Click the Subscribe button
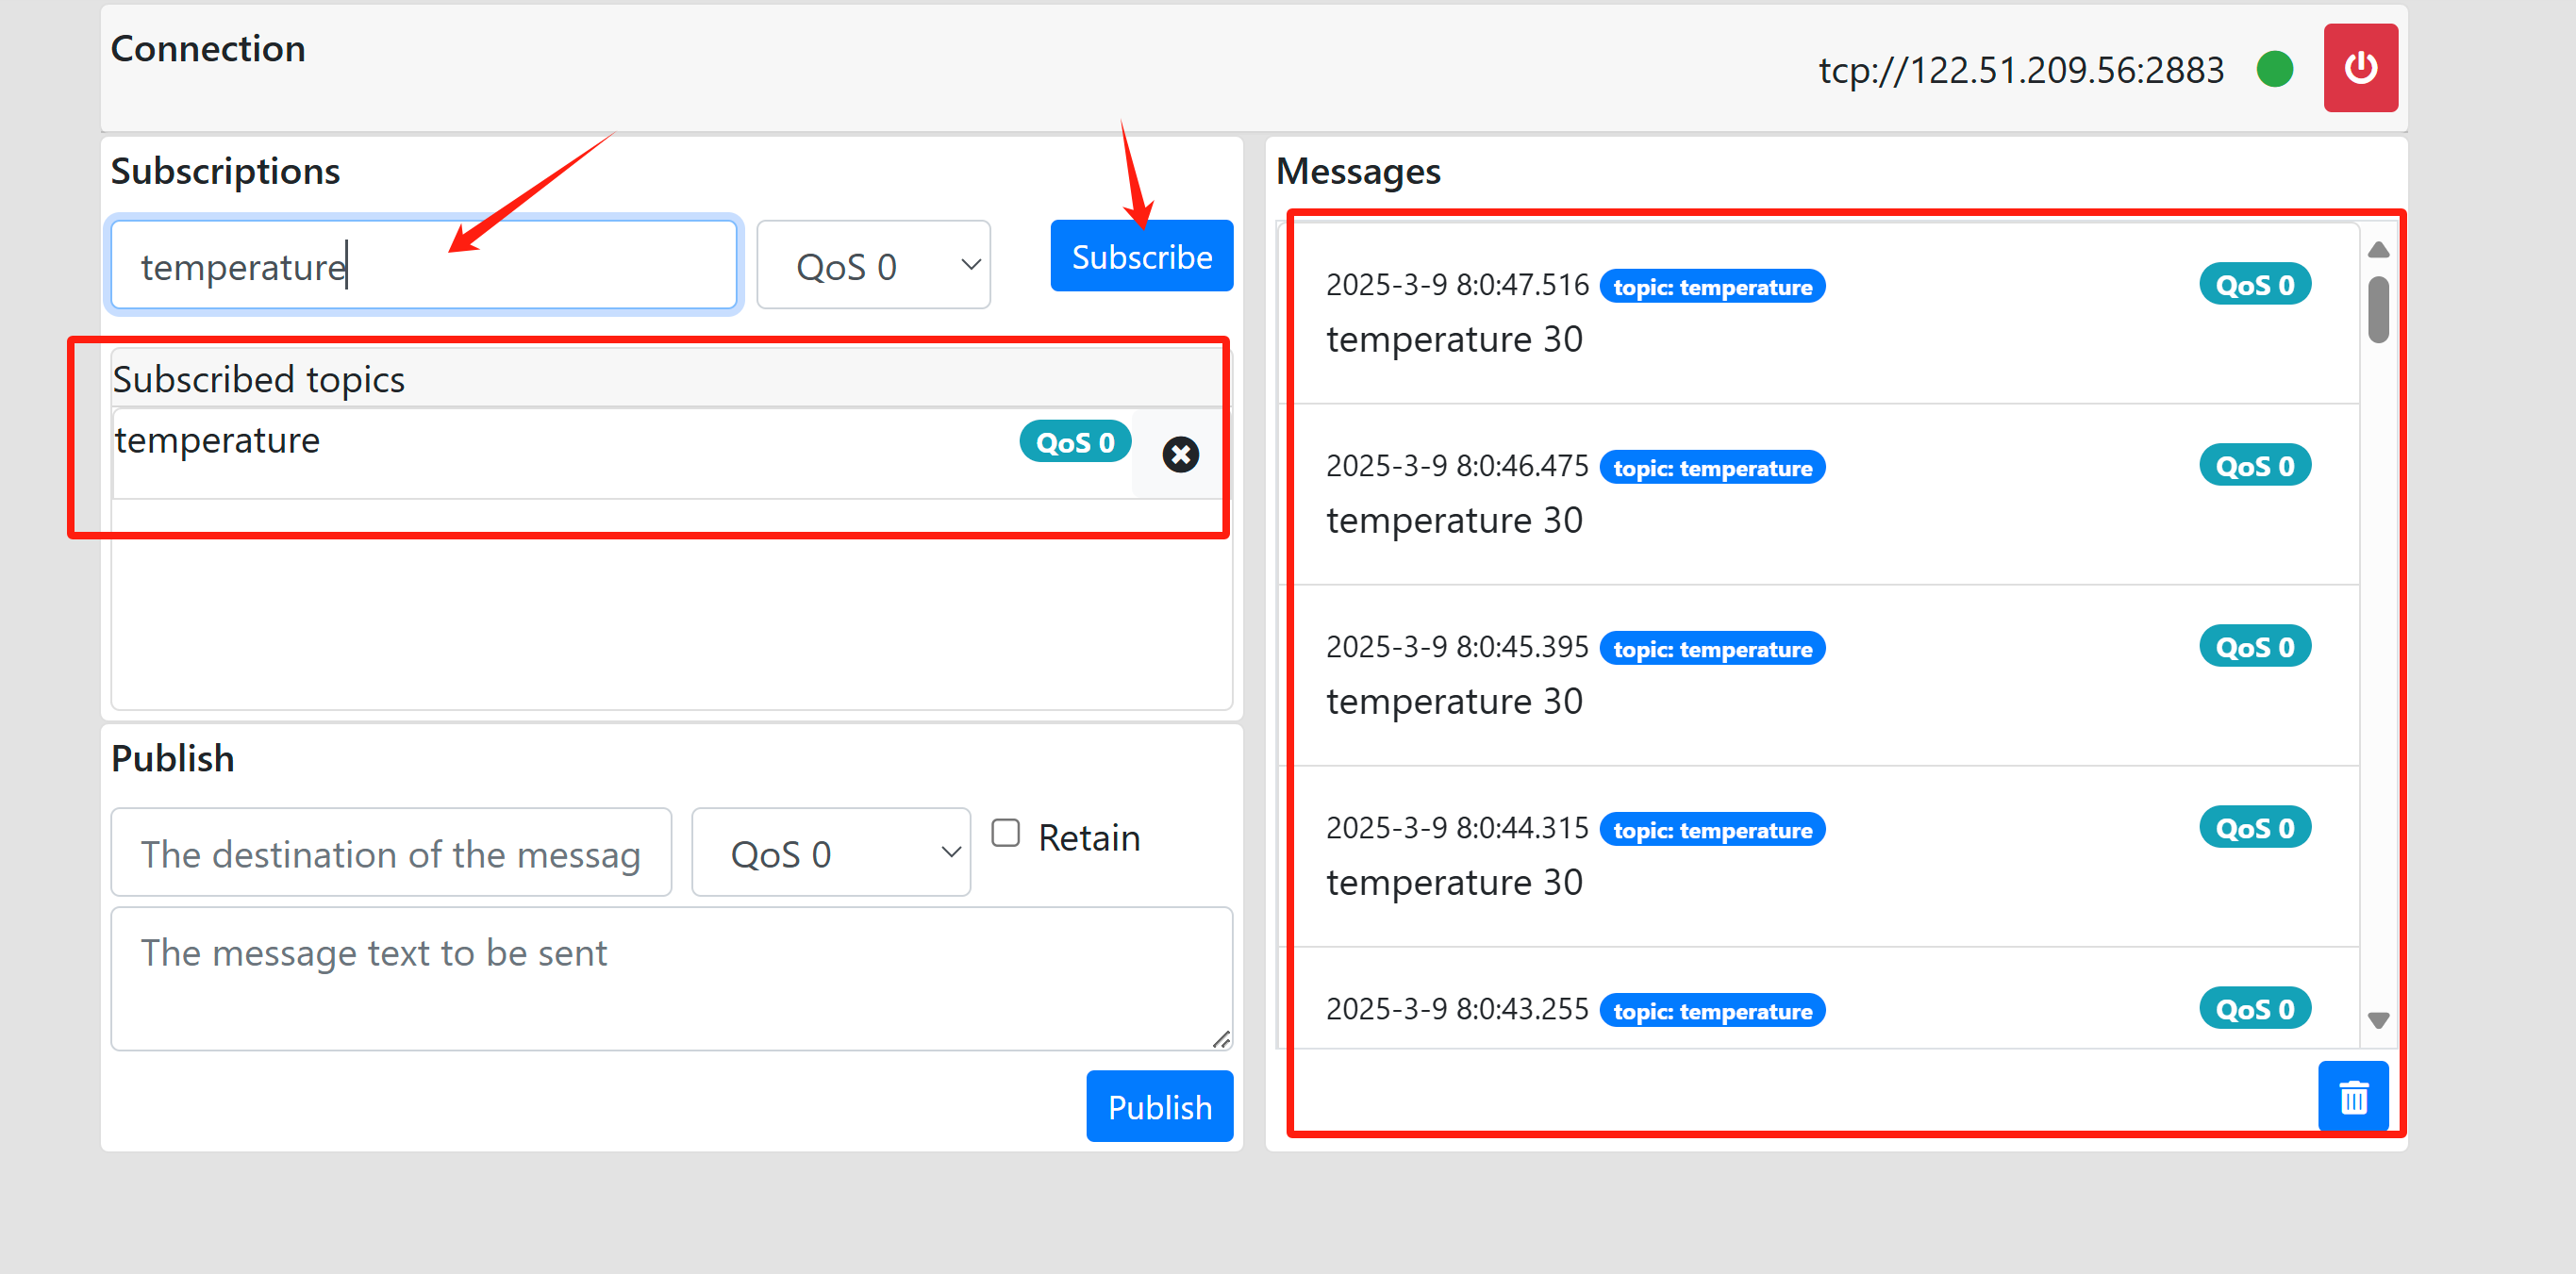Viewport: 2576px width, 1274px height. click(1141, 256)
